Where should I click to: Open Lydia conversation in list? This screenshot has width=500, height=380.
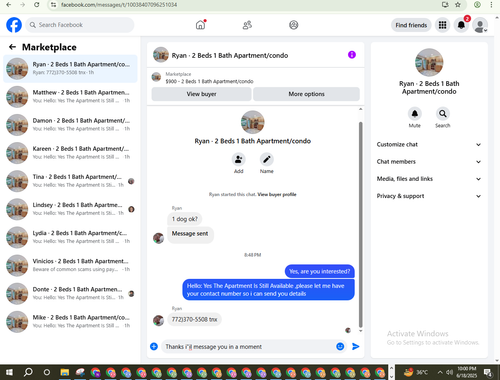point(70,237)
